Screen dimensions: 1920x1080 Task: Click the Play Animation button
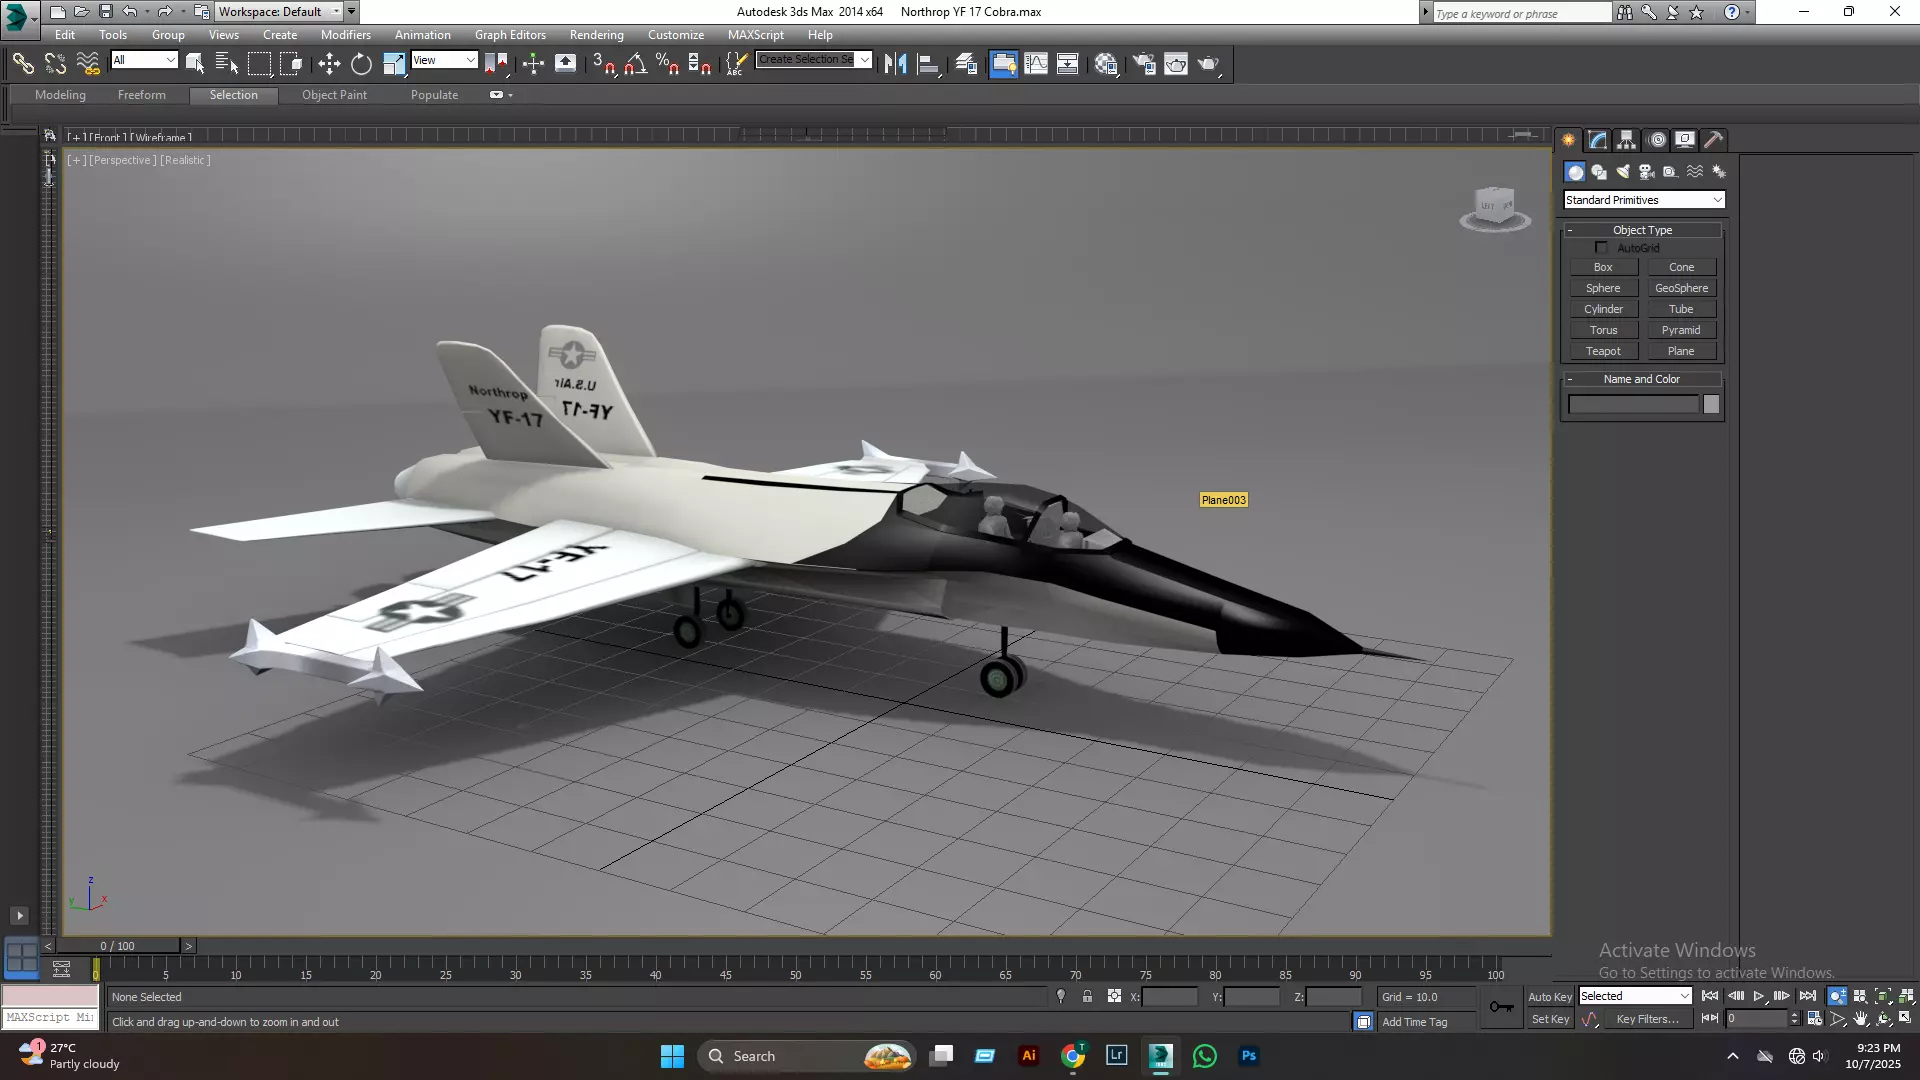pos(1759,996)
